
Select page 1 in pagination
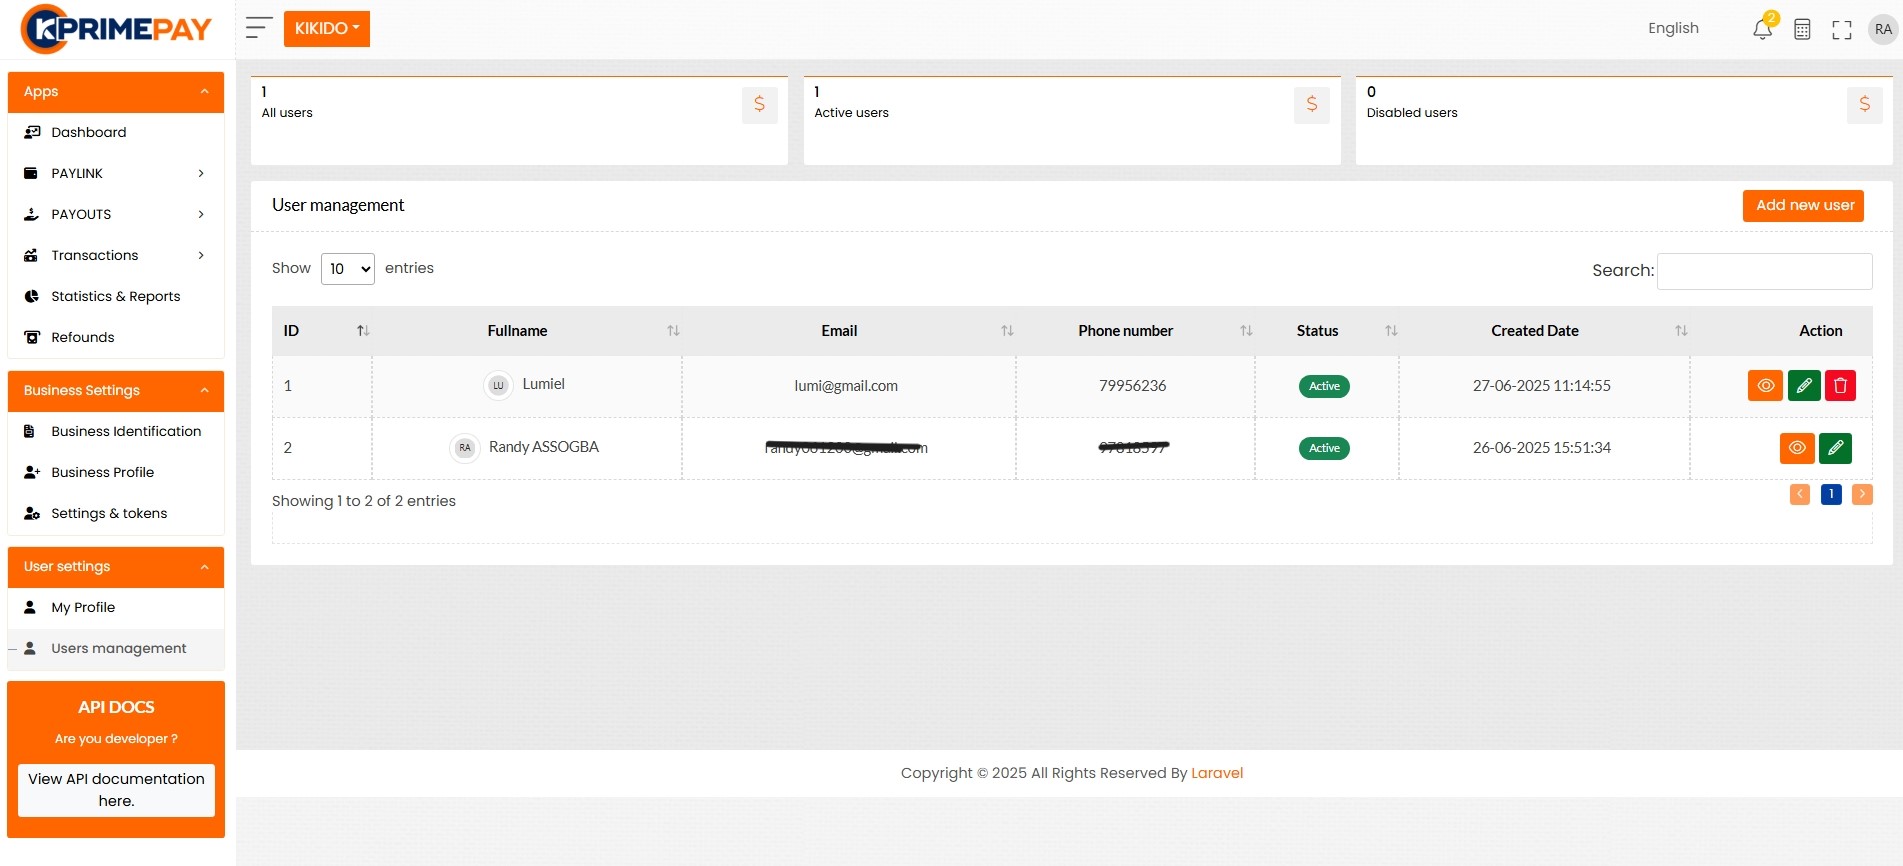(1831, 494)
